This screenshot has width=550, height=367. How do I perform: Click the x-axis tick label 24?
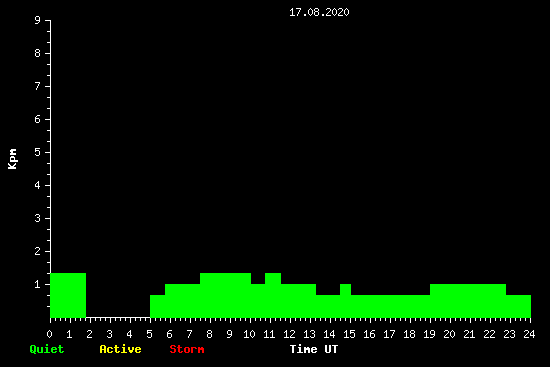tap(529, 334)
